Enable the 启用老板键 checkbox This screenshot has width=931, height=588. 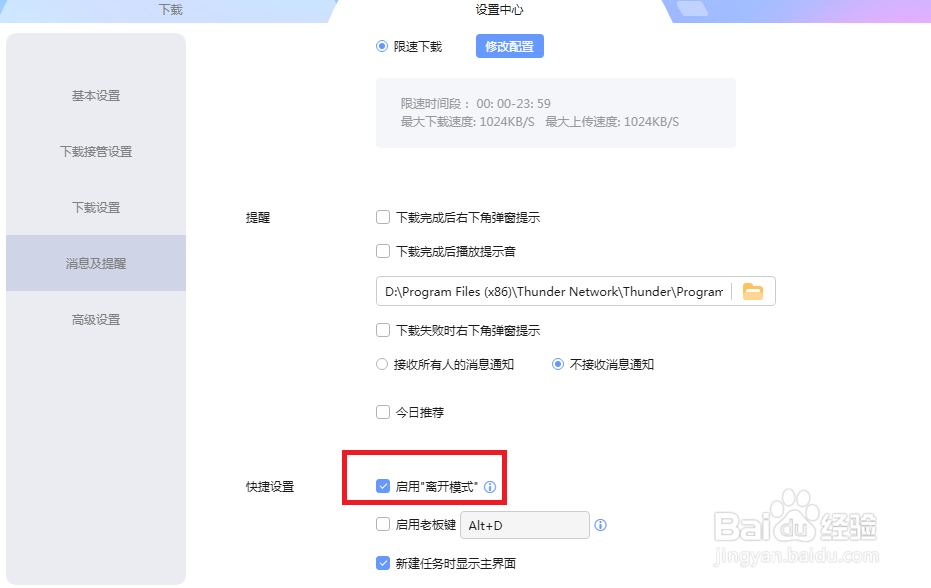click(x=383, y=524)
